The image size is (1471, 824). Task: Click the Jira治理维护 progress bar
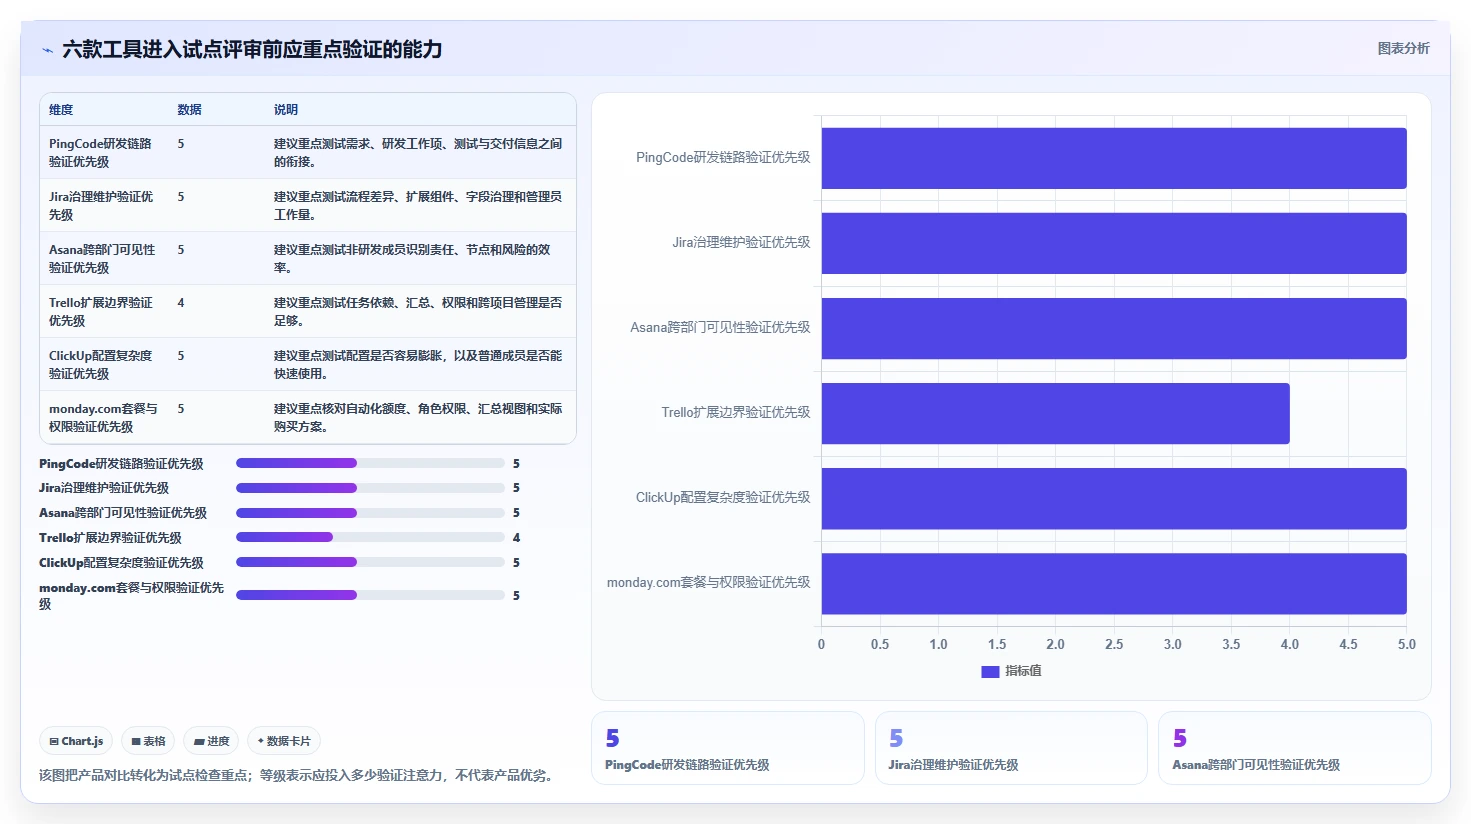[x=370, y=488]
